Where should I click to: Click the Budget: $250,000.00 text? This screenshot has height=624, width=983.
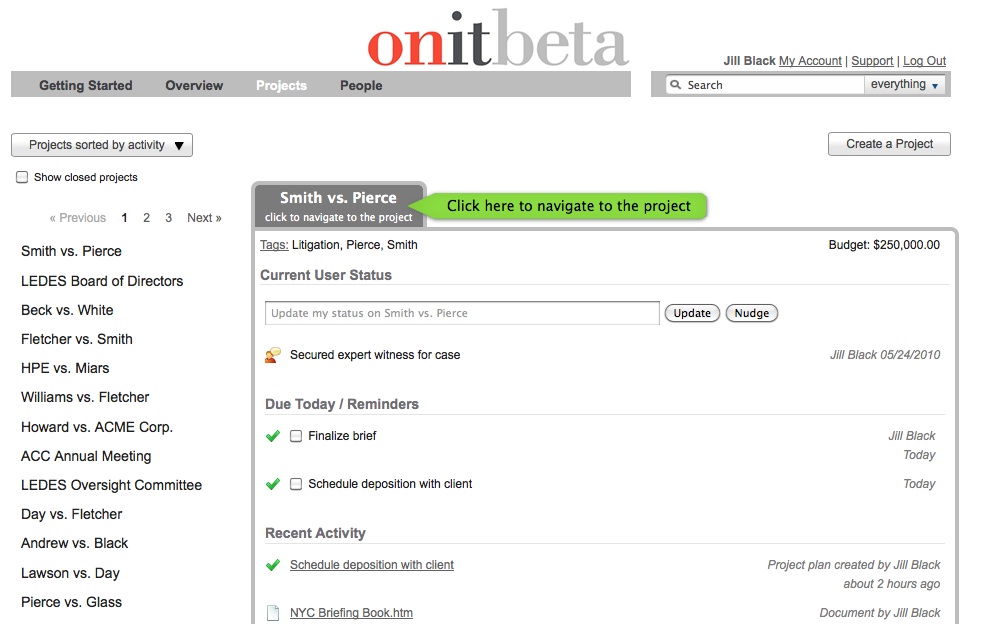point(884,245)
